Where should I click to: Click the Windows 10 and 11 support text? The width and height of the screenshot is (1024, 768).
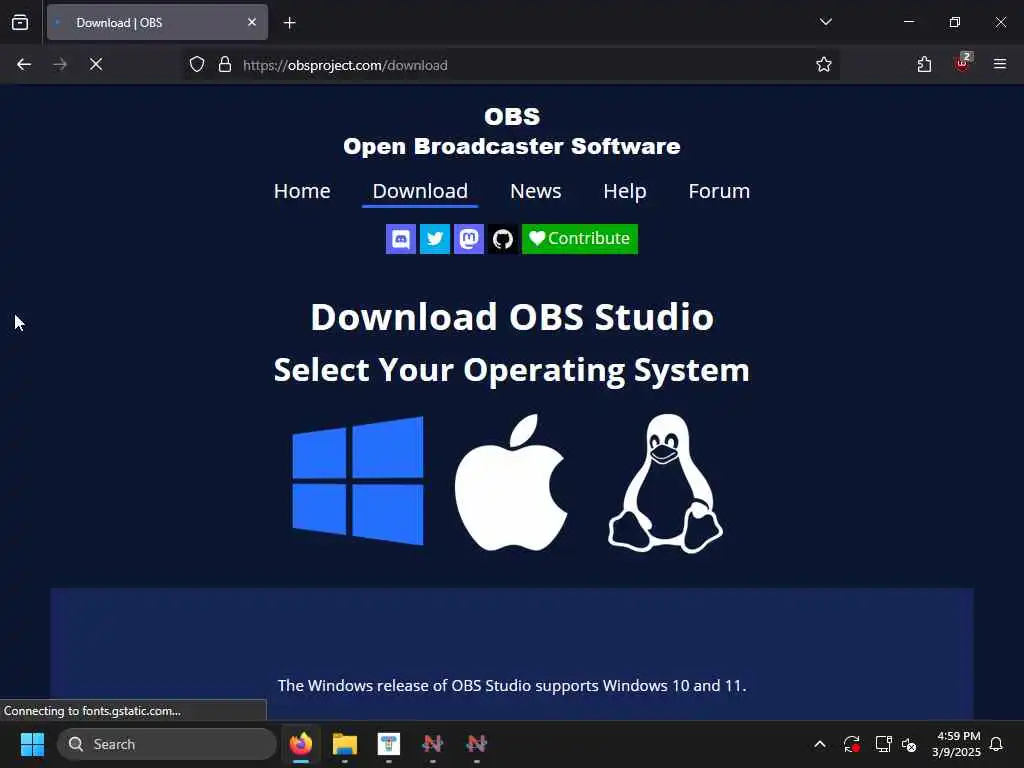[x=512, y=686]
